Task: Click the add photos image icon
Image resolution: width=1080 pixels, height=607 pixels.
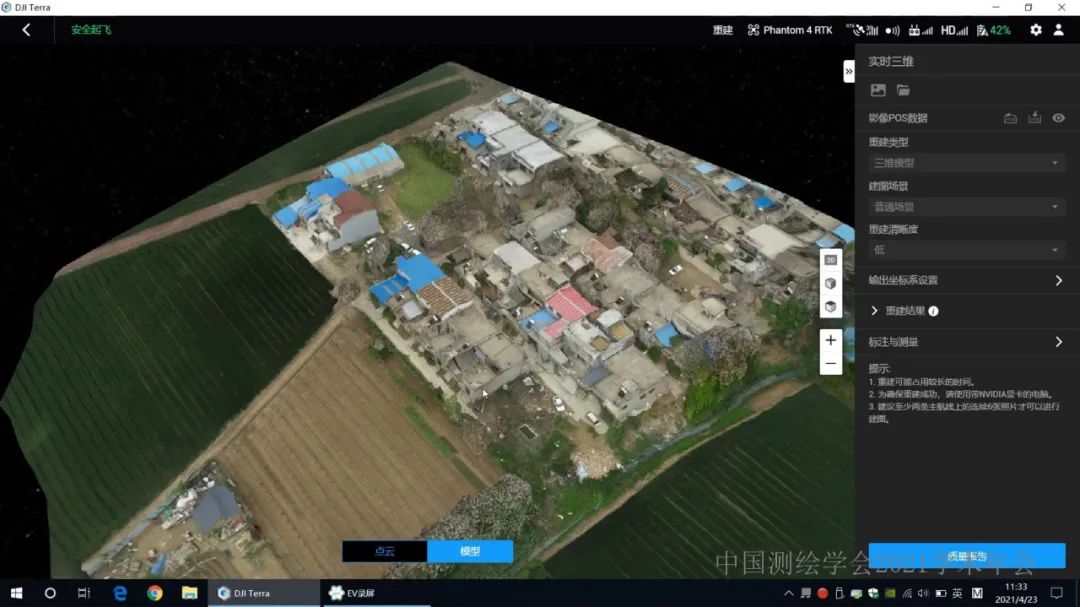Action: (878, 90)
